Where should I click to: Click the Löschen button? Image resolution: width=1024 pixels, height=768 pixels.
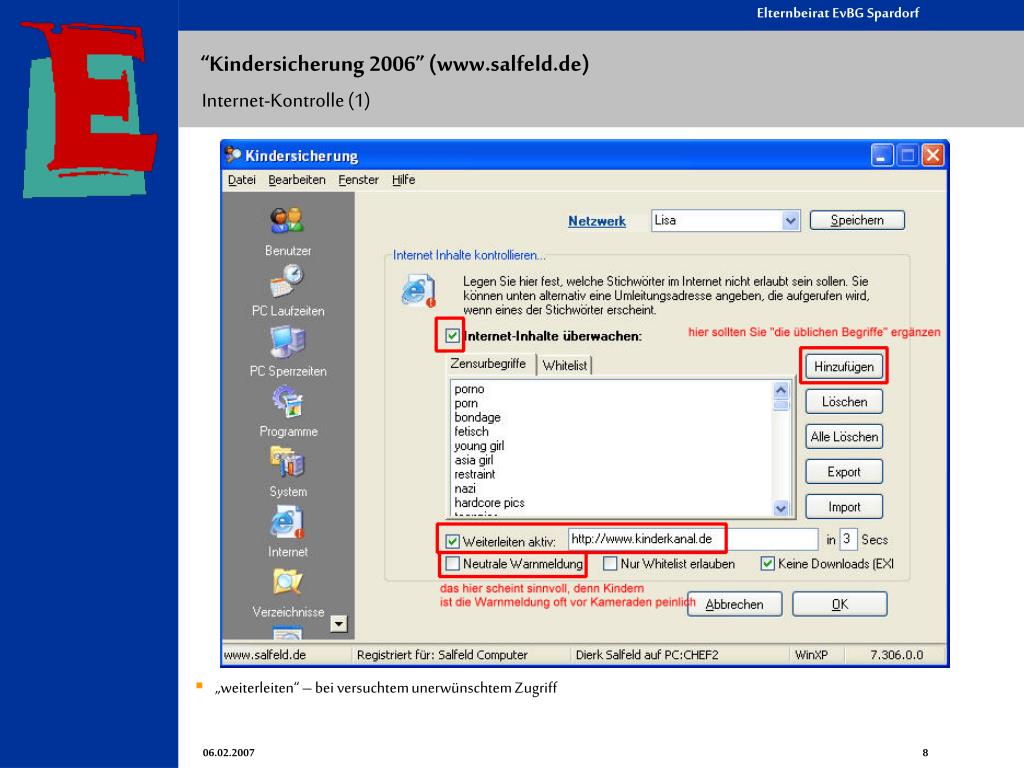(844, 402)
